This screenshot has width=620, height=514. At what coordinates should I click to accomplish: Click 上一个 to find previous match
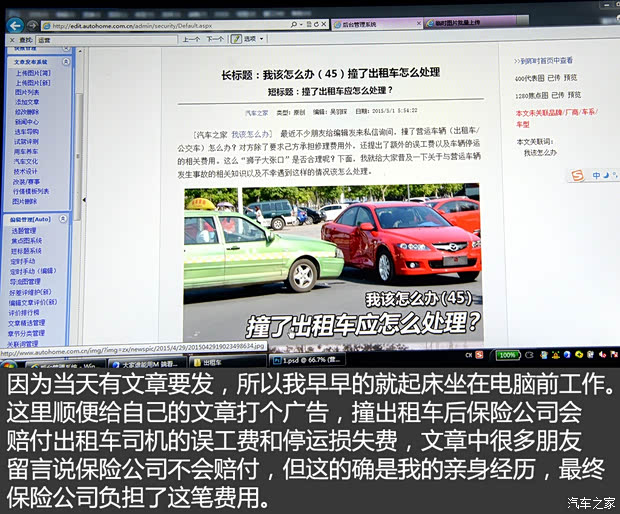191,39
